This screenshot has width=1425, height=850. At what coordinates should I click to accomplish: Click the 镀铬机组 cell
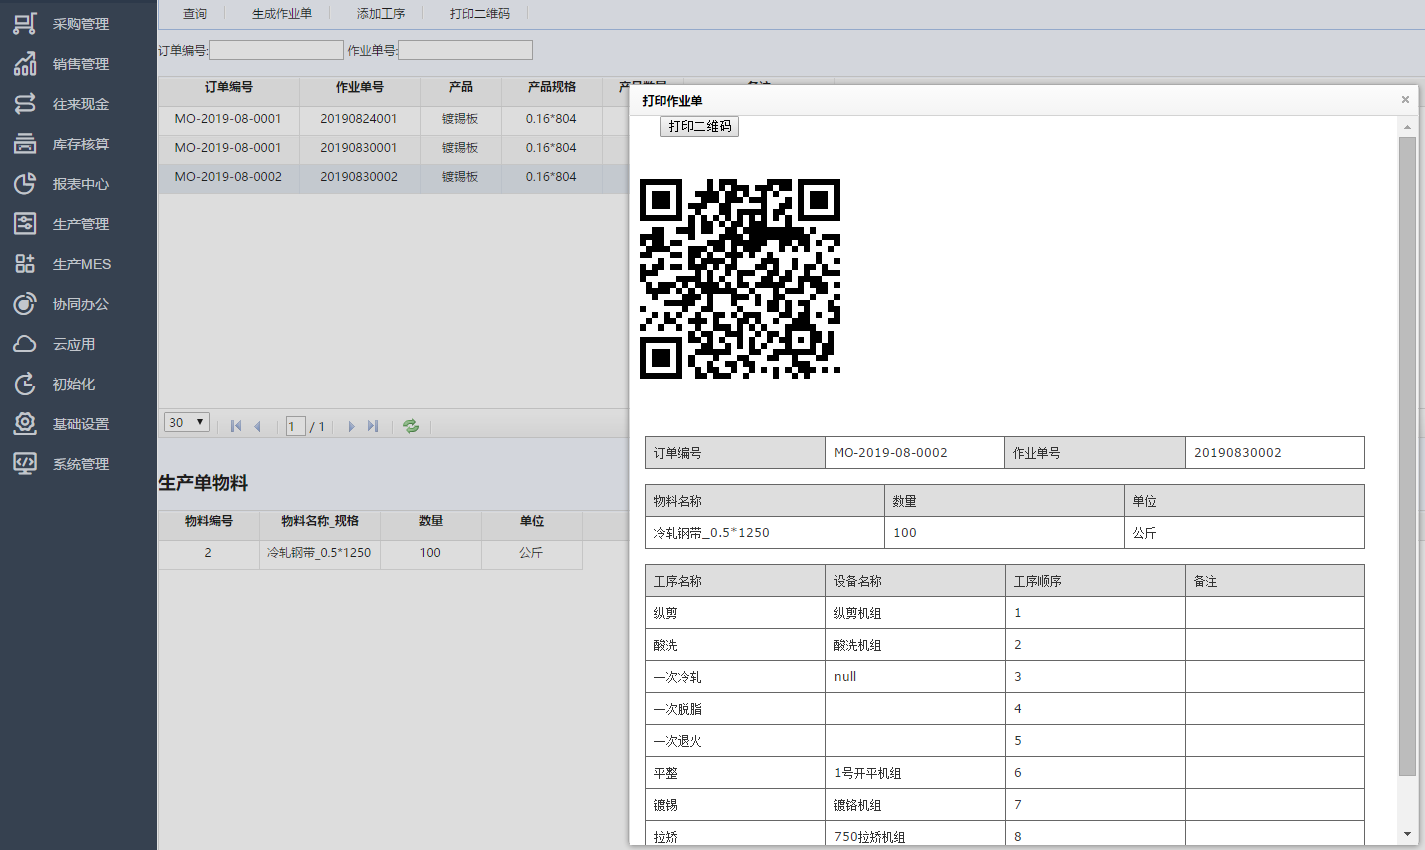point(915,805)
